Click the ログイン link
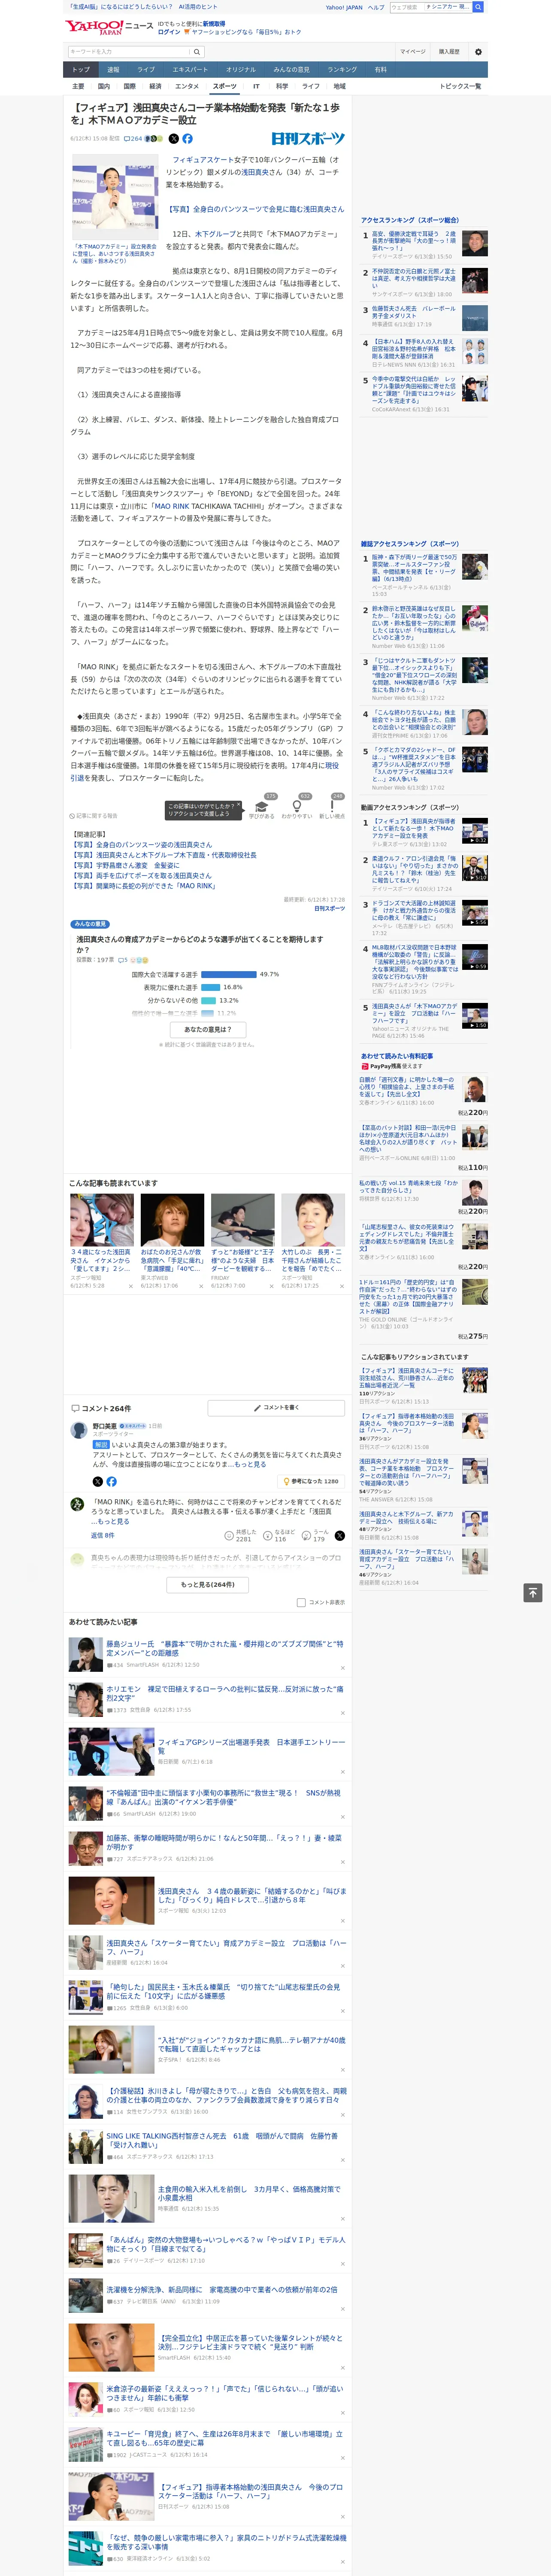Image resolution: width=551 pixels, height=2576 pixels. (169, 32)
